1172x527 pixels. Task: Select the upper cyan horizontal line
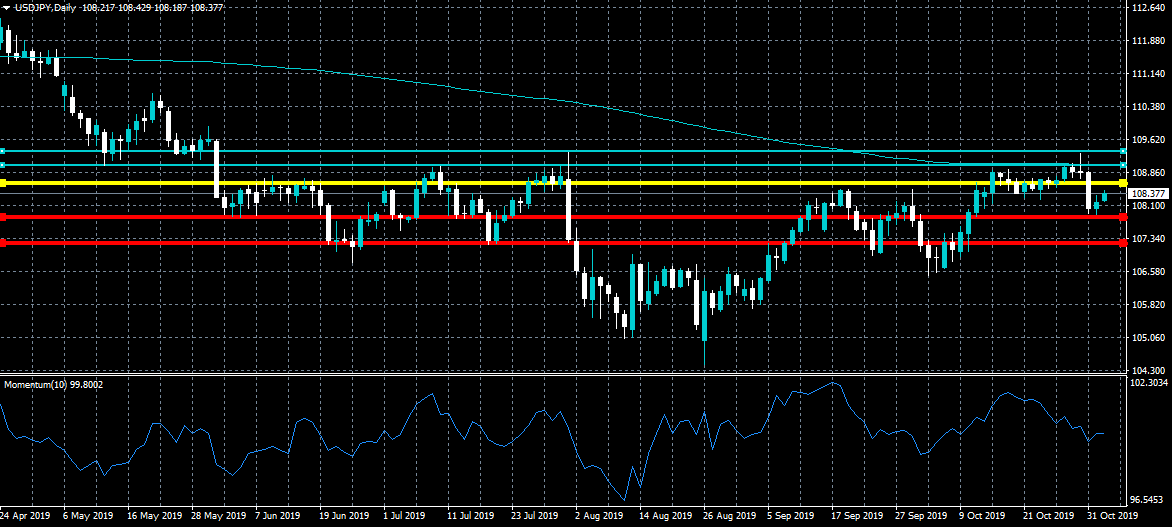[x=563, y=151]
